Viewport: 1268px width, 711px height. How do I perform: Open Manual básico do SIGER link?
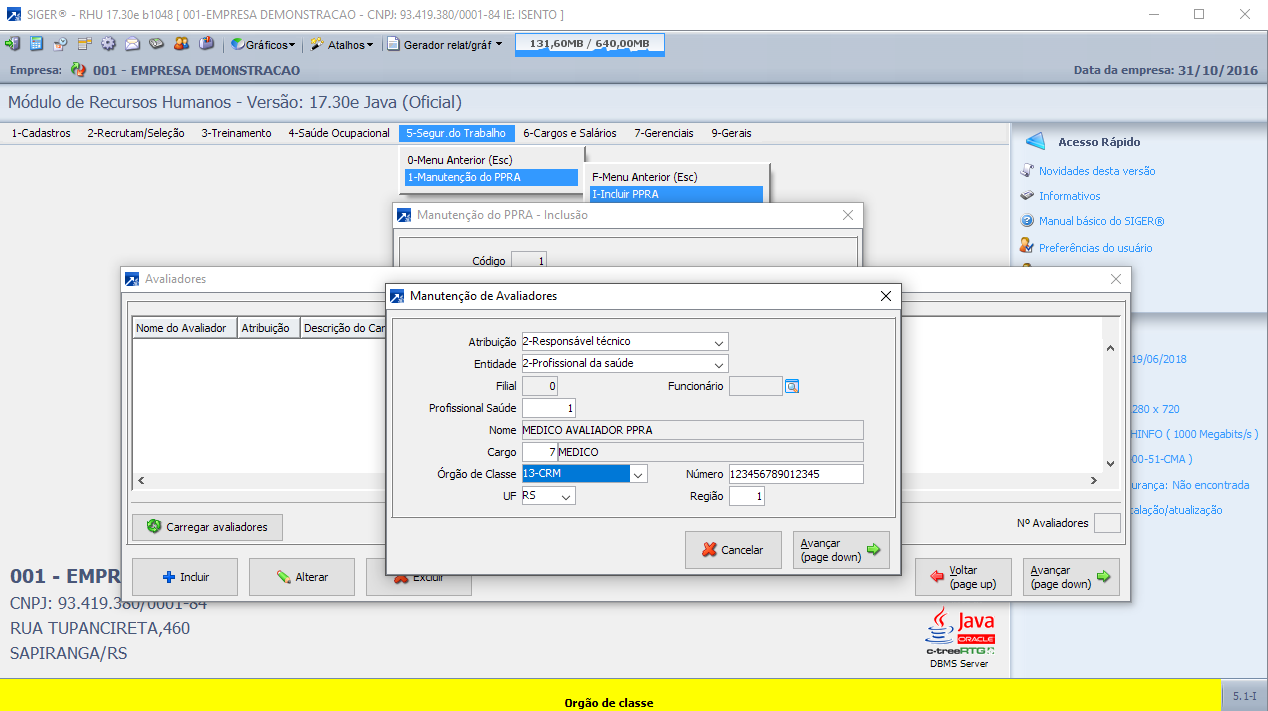[x=1101, y=221]
